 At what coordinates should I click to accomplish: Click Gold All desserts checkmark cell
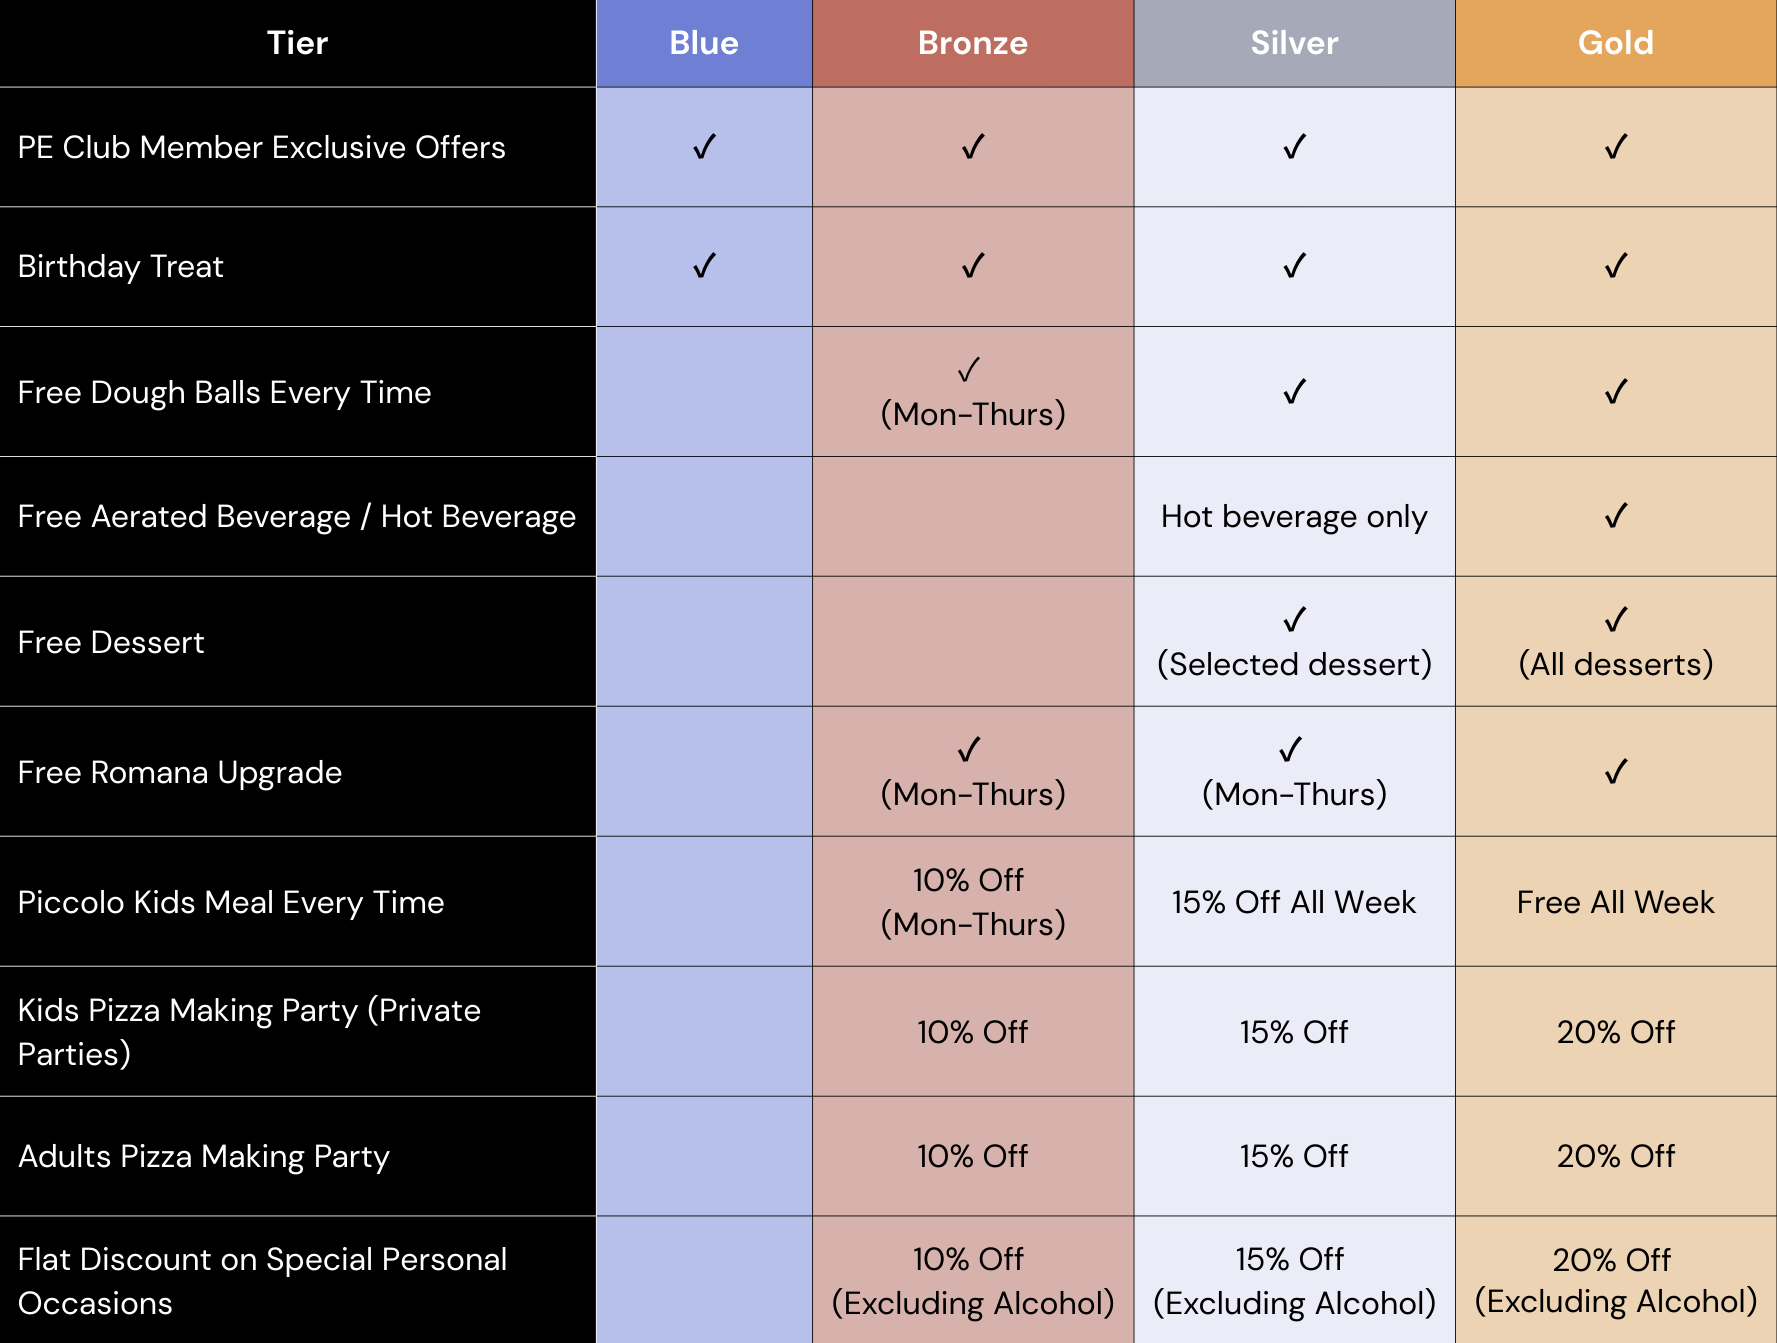[1616, 642]
